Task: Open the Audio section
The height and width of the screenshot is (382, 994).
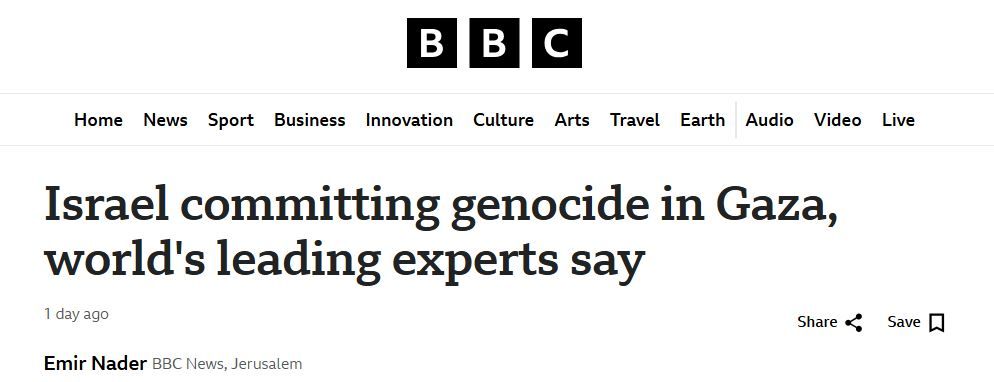Action: pyautogui.click(x=770, y=120)
